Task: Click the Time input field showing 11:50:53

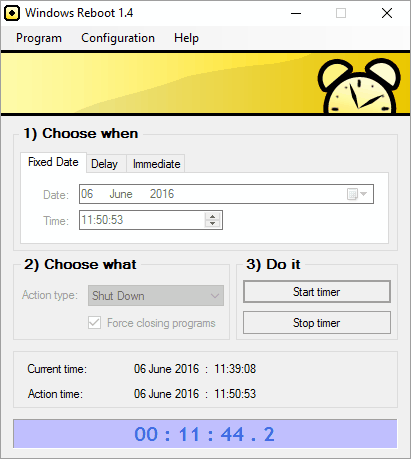Action: click(x=151, y=220)
